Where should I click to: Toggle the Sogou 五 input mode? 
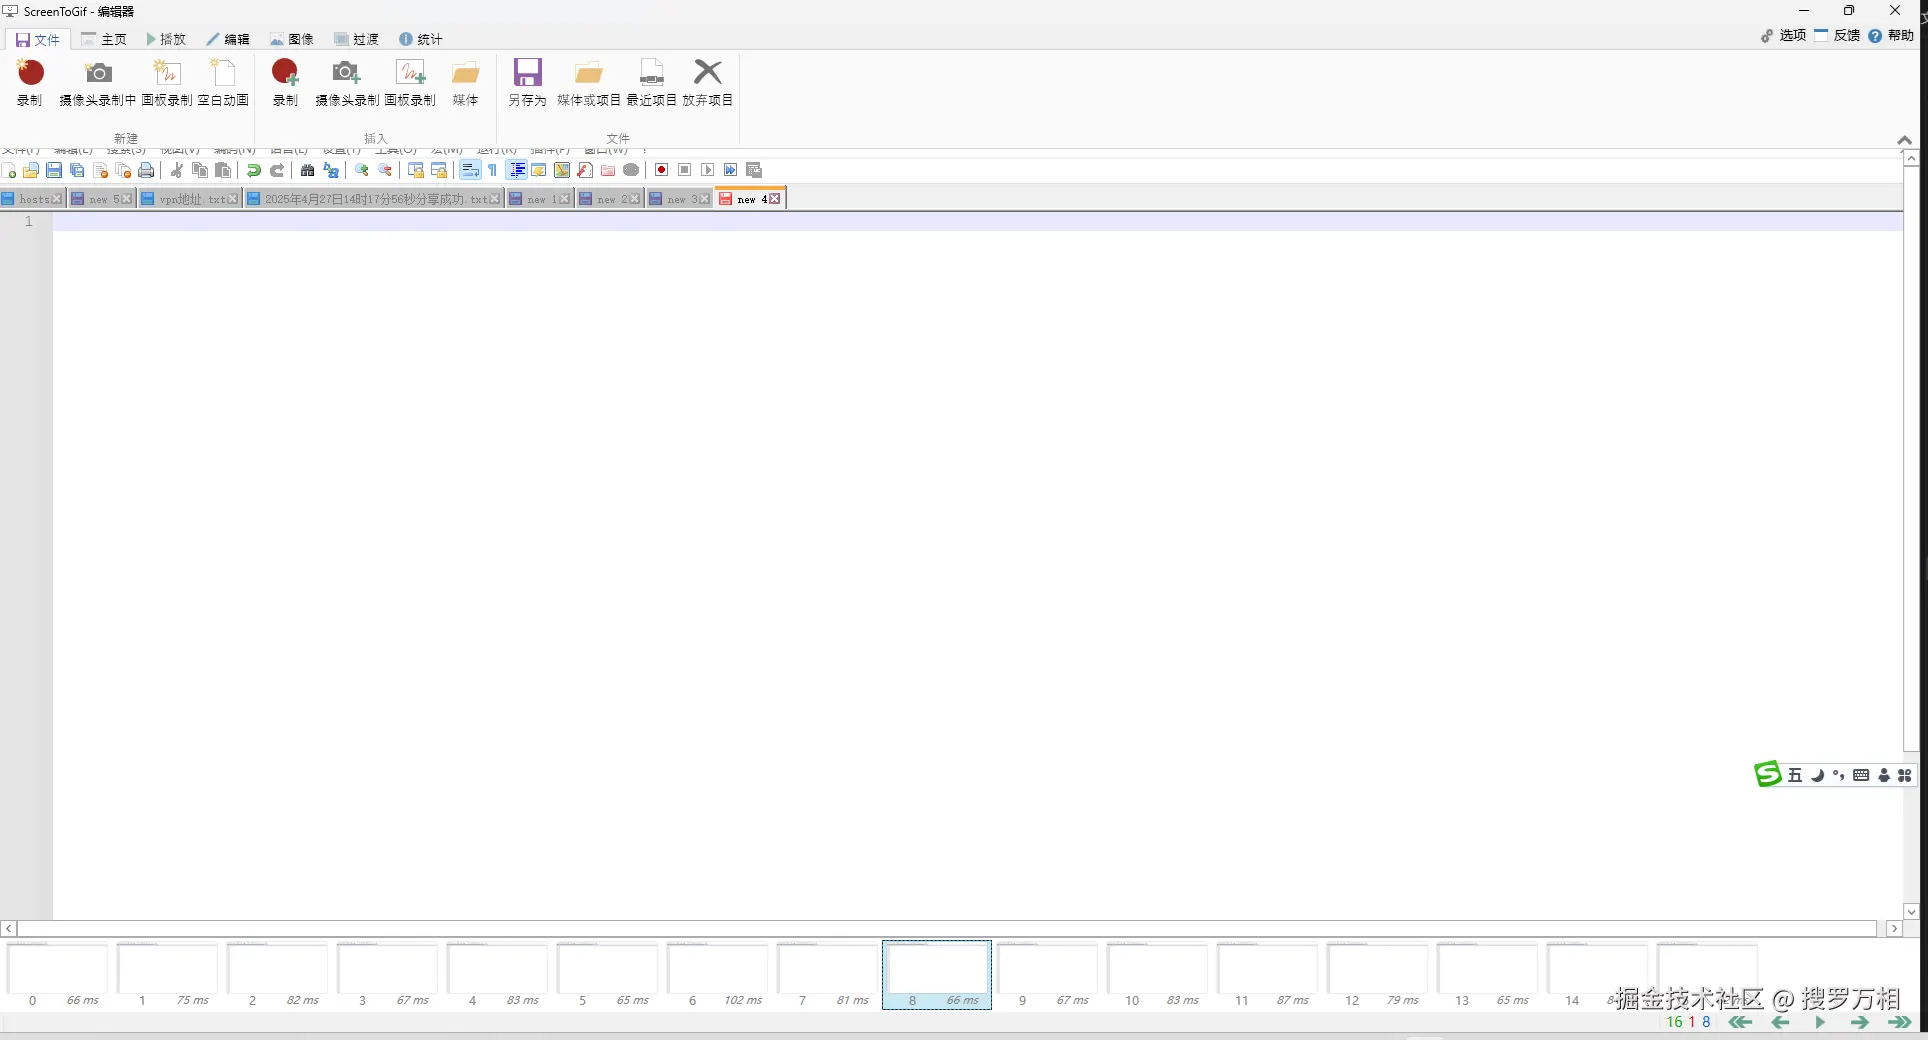coord(1795,775)
